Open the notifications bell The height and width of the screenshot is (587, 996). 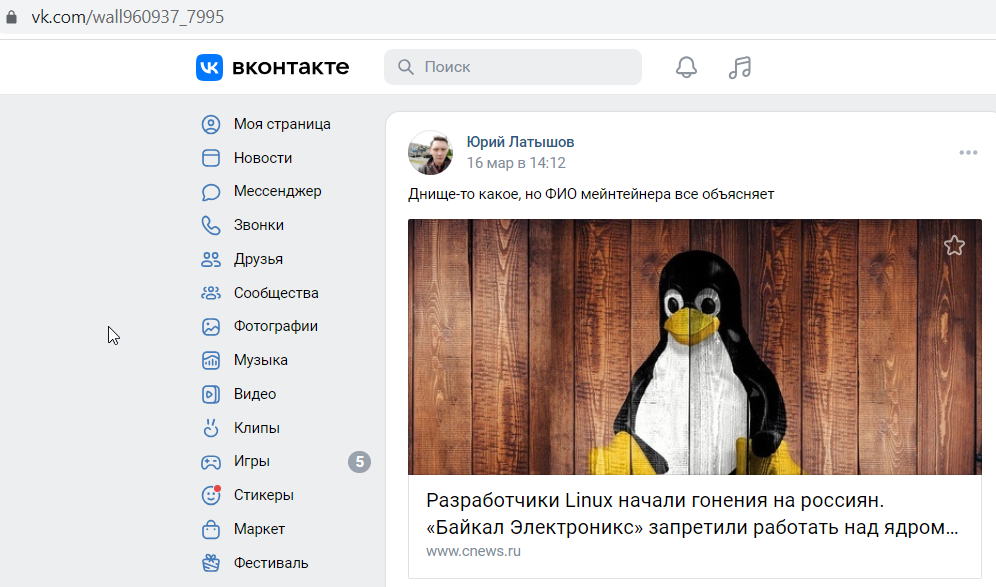coord(686,67)
